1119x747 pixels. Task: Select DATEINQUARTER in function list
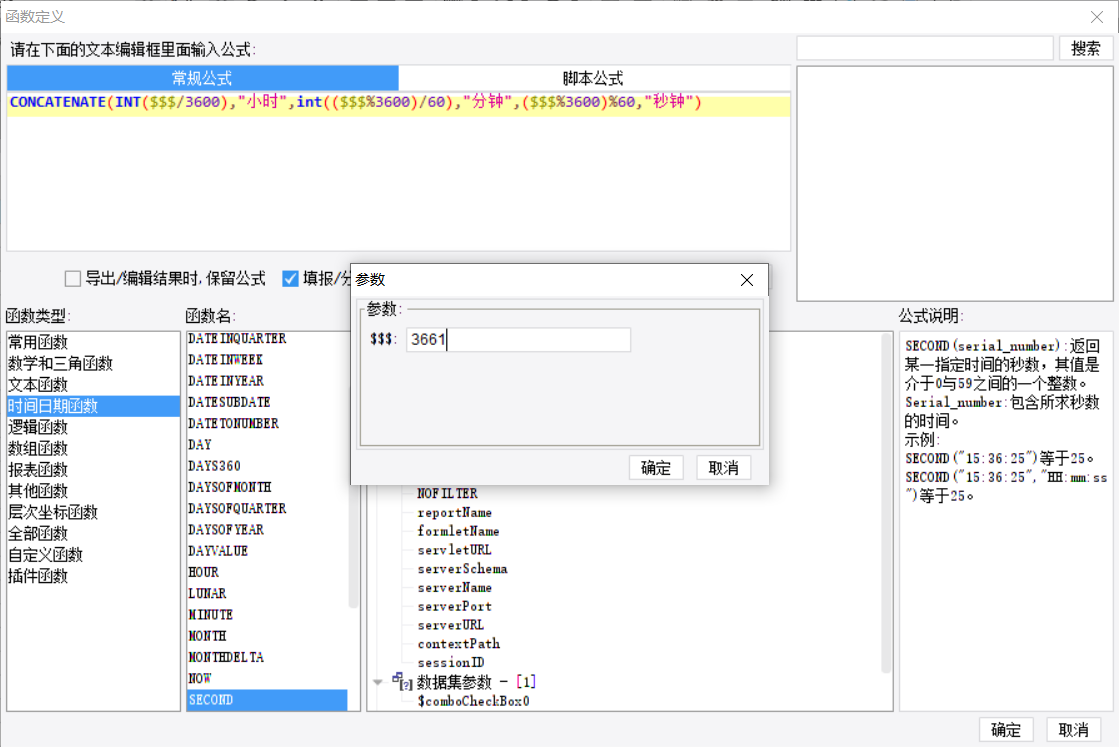coord(267,339)
